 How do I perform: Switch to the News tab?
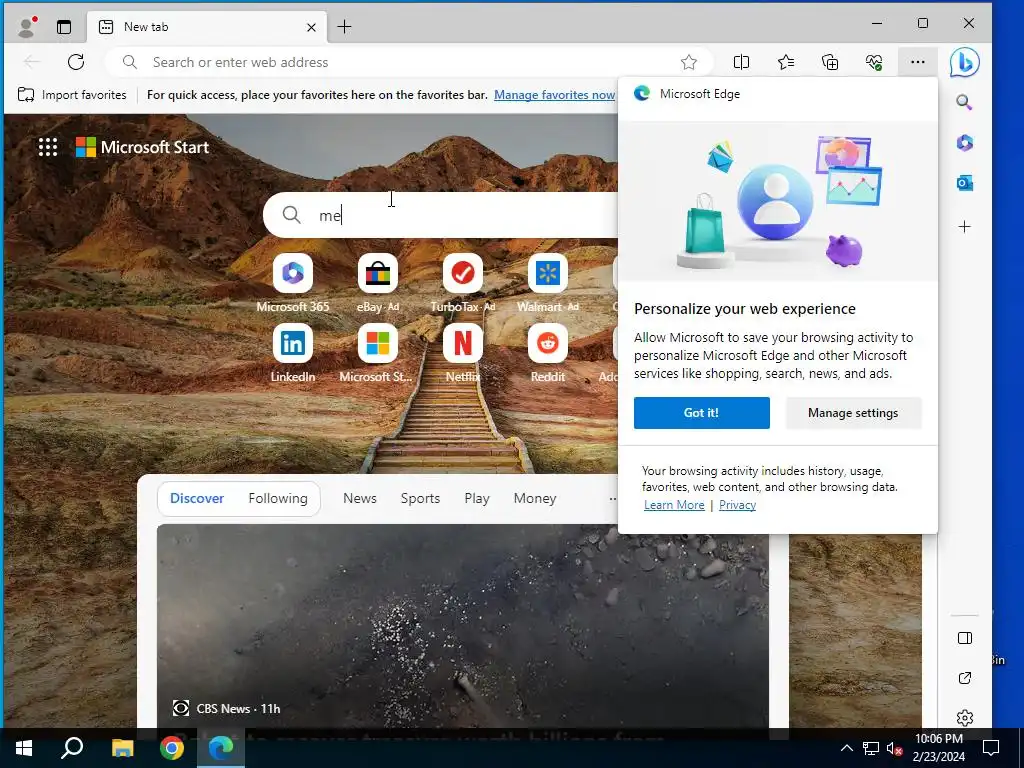point(360,498)
